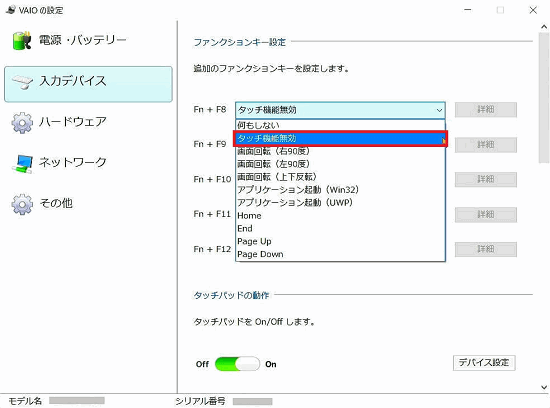
Task: Click the input device keyboard icon
Action: click(22, 82)
